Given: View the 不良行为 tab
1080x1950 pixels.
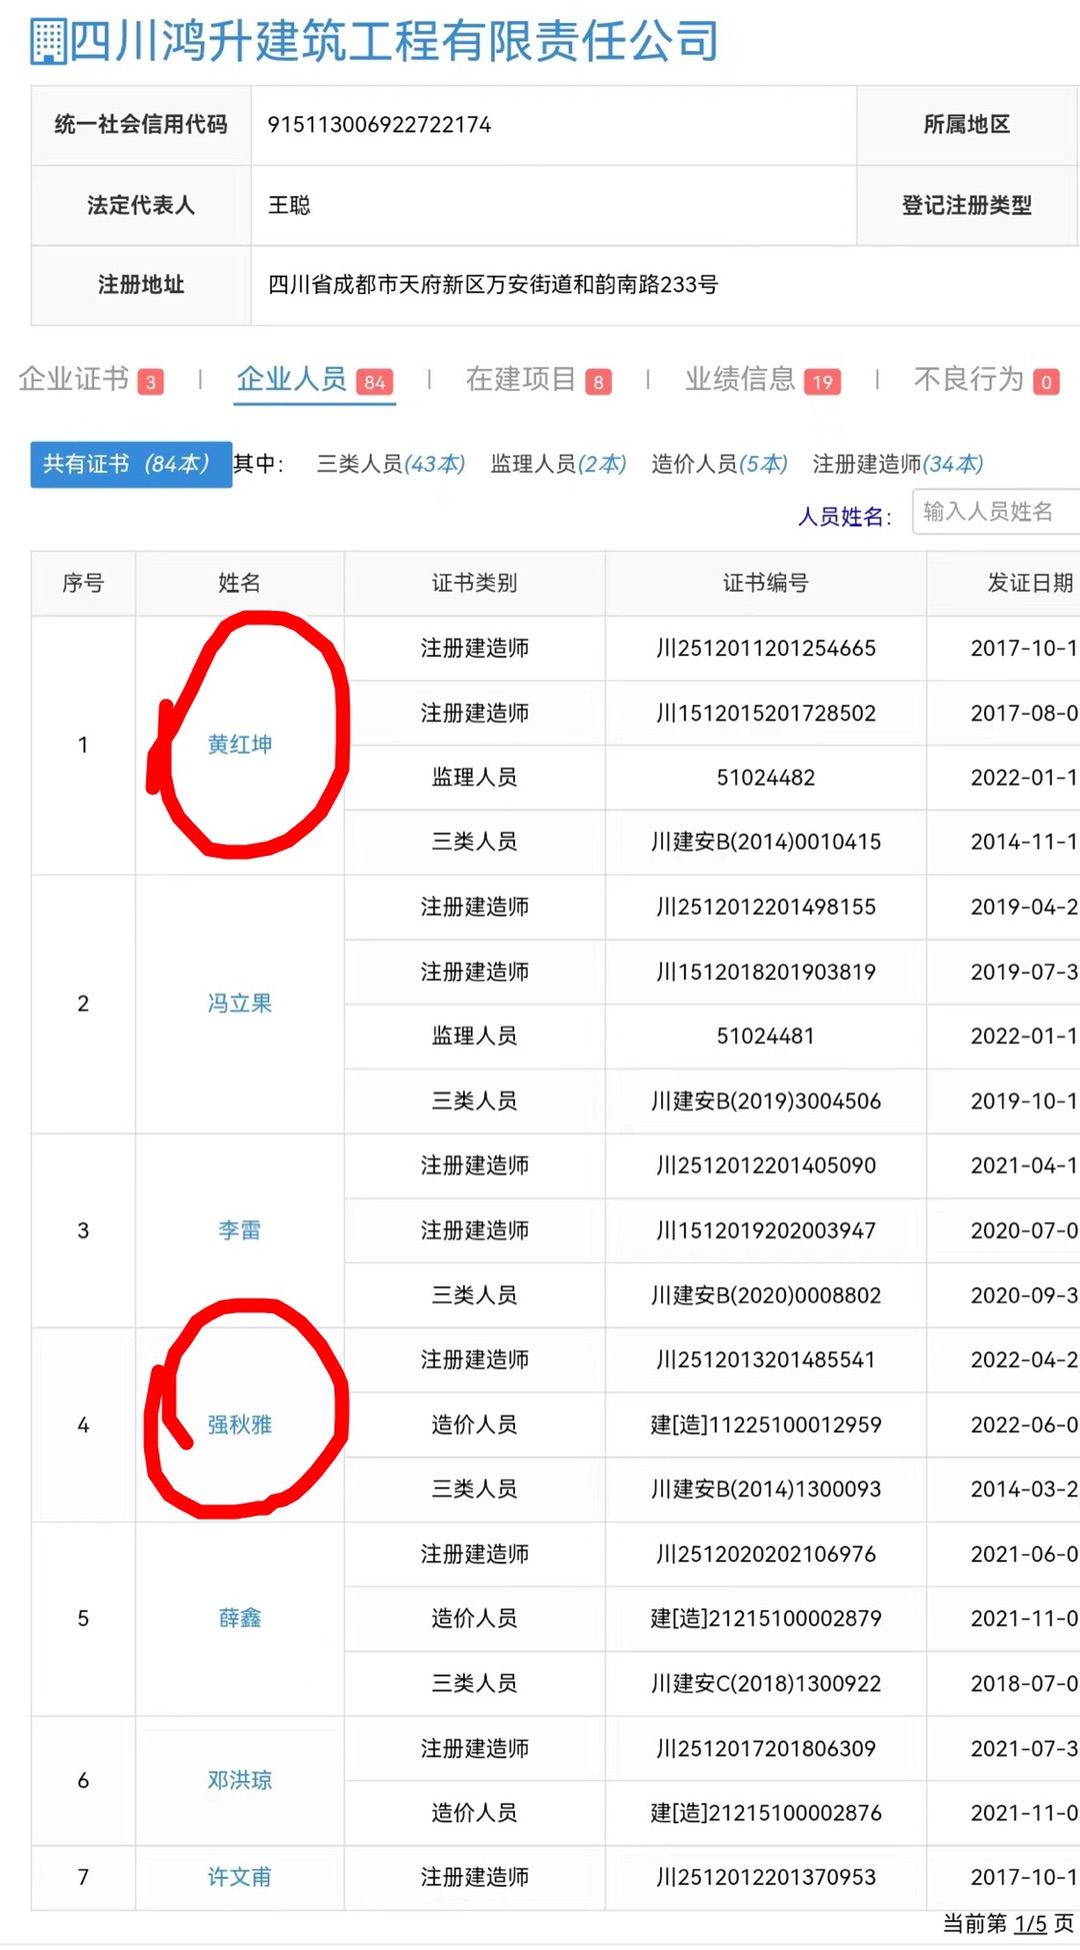Looking at the screenshot, I should [986, 380].
